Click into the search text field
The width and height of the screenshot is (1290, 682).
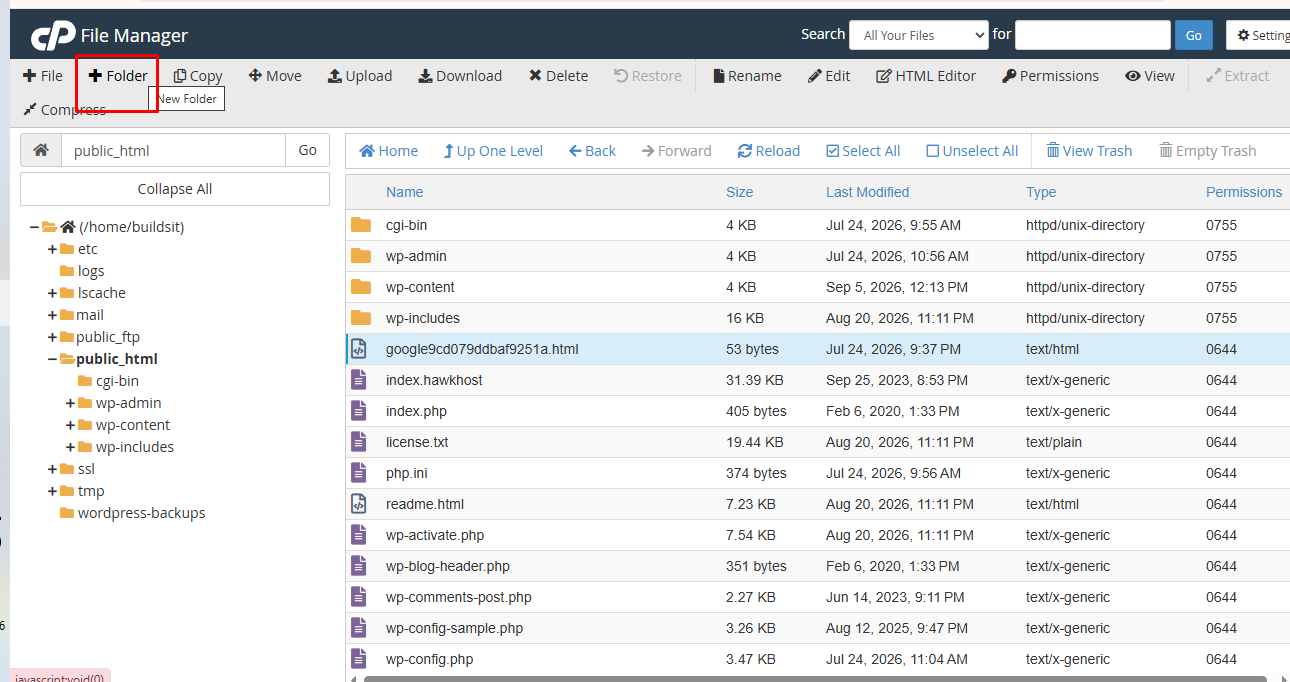[1092, 35]
